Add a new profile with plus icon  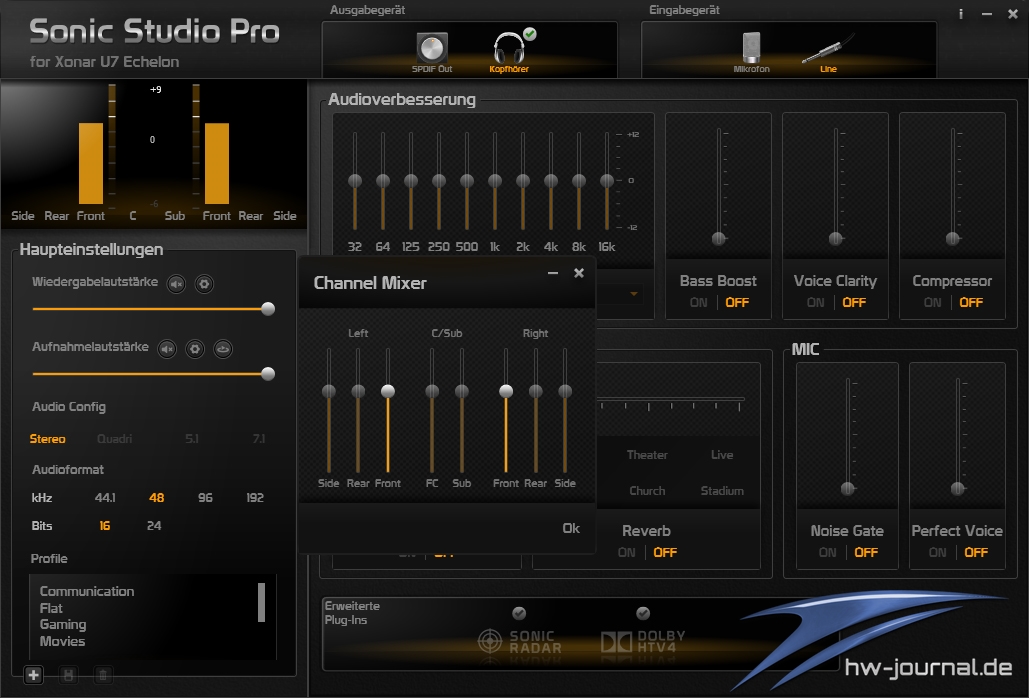tap(34, 675)
